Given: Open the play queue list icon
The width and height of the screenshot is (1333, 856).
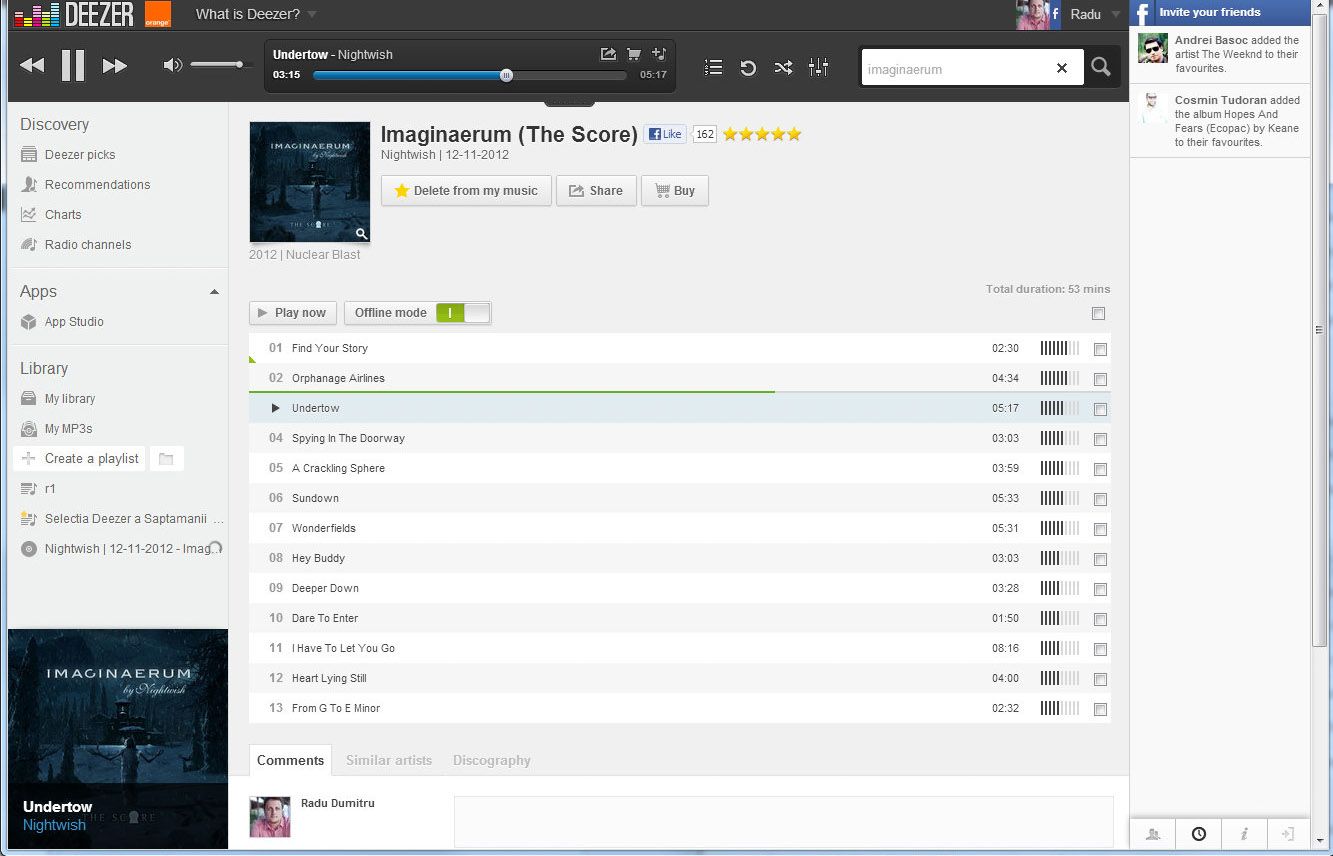Looking at the screenshot, I should pos(713,67).
